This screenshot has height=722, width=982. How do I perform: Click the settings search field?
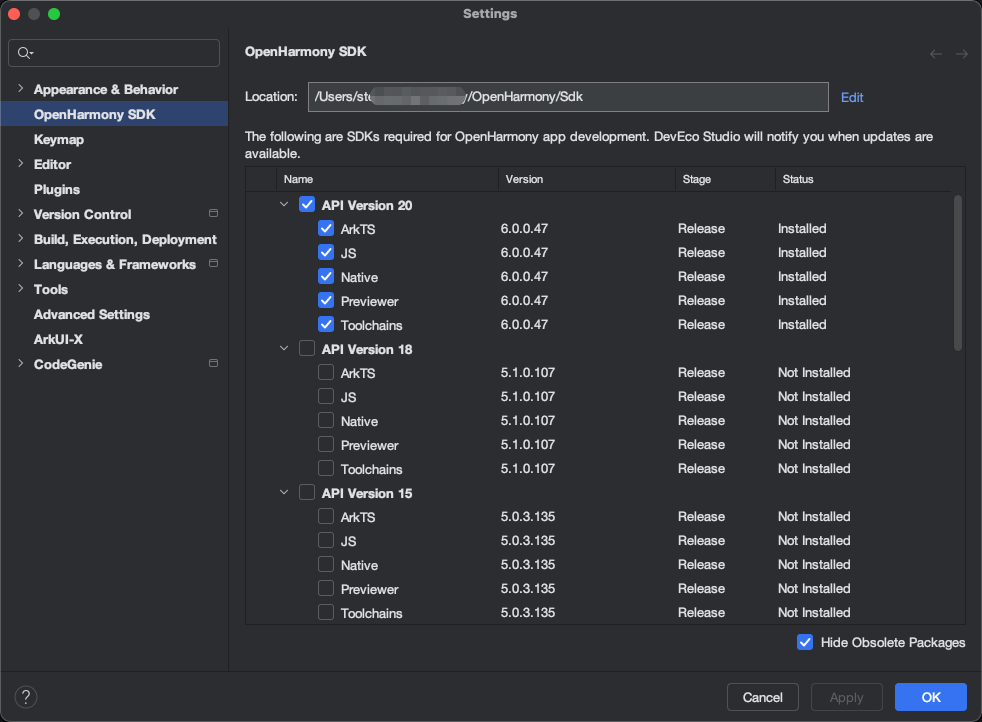point(114,53)
